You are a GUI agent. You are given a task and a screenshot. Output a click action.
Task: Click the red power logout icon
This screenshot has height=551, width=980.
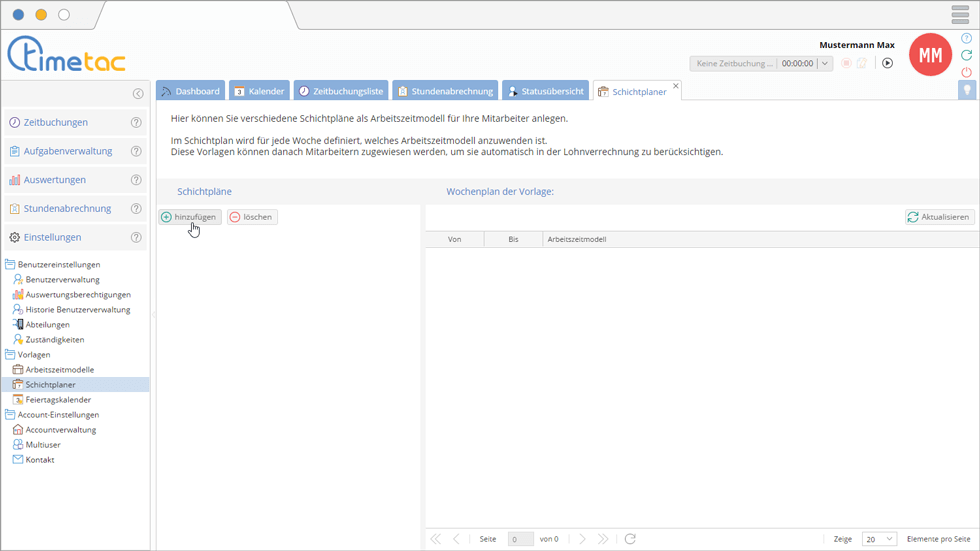coord(966,72)
